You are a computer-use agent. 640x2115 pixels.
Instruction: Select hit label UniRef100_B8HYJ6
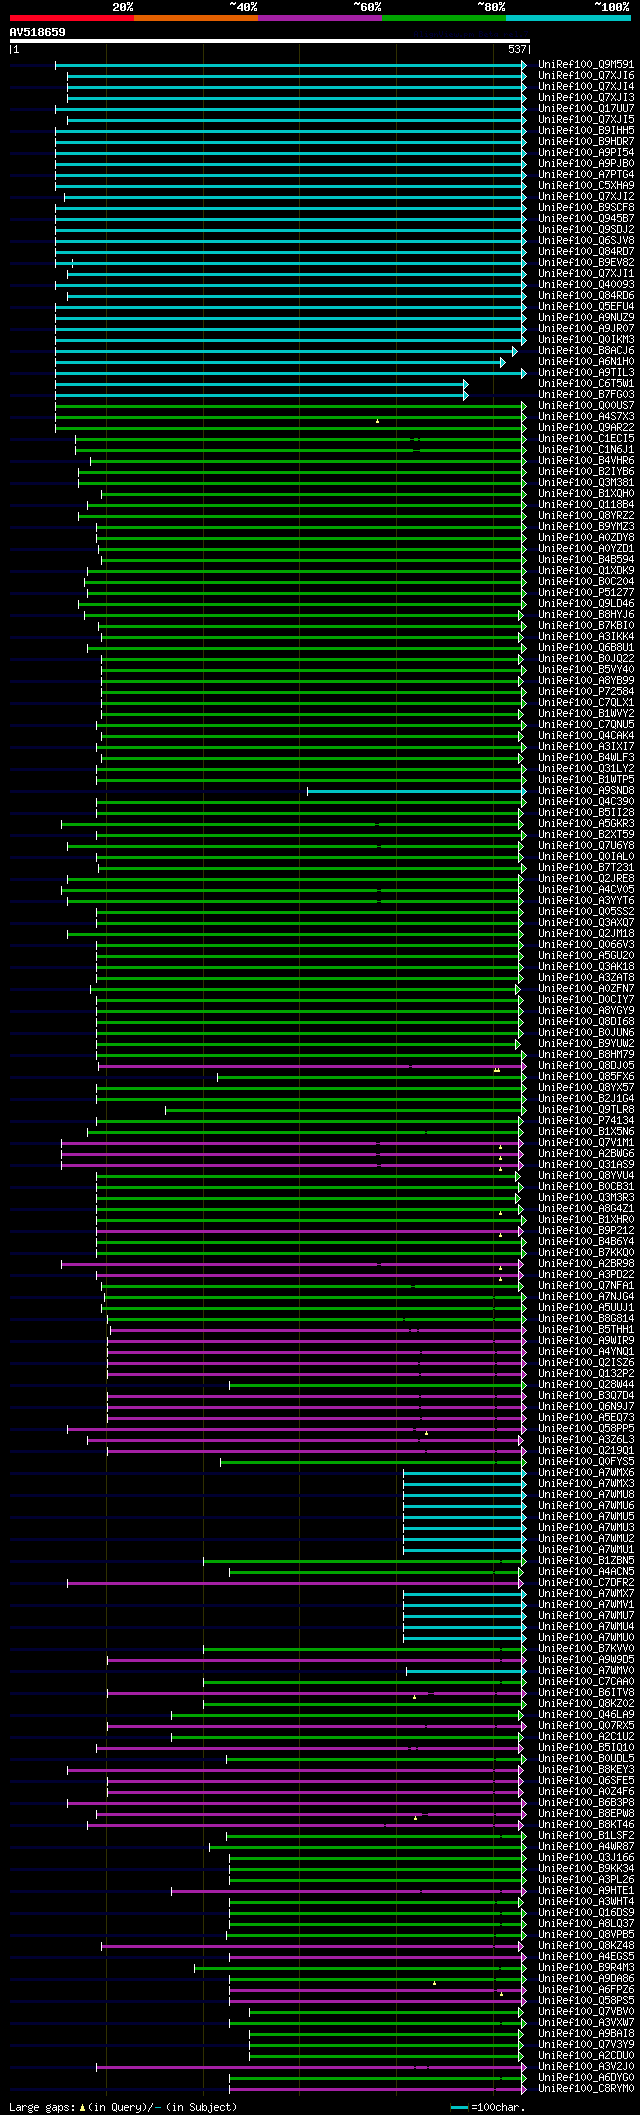click(x=586, y=614)
